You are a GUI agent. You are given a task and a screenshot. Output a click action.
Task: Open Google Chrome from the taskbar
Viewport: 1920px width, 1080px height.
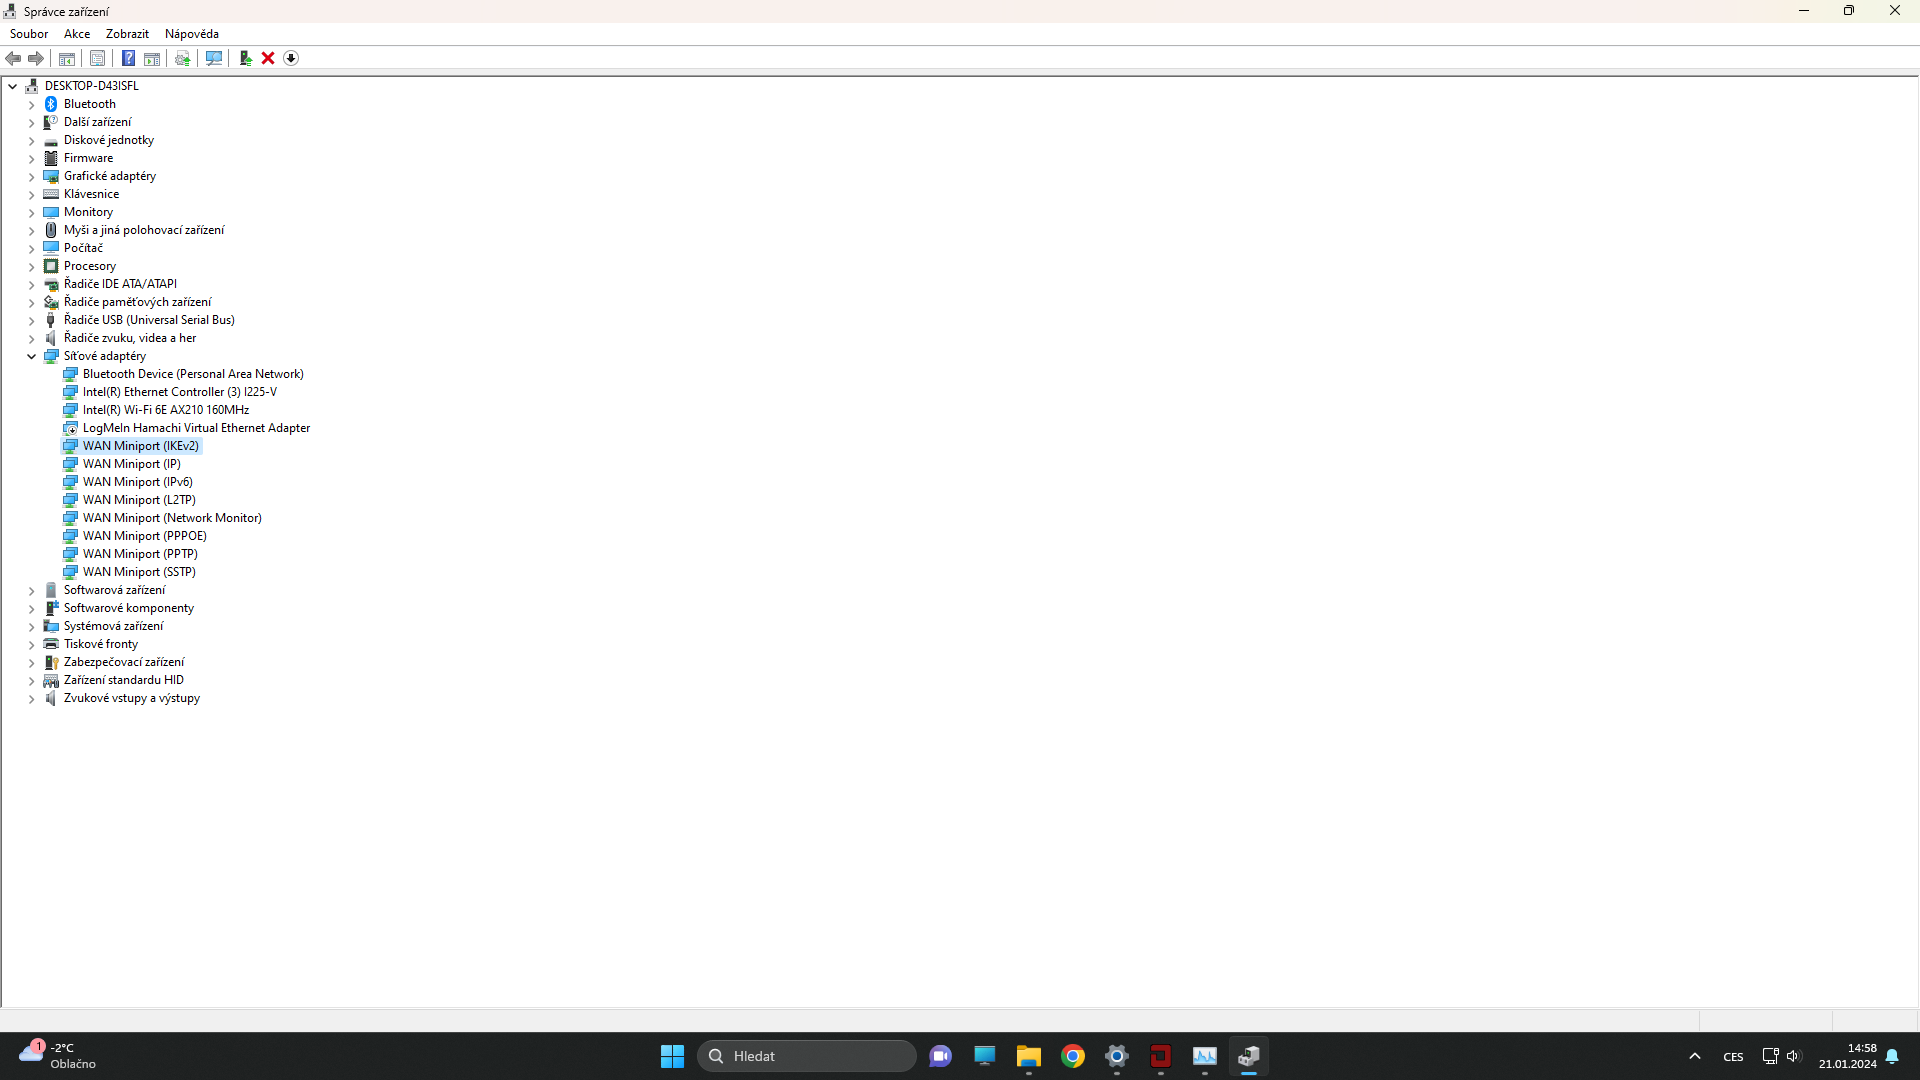click(1073, 1056)
